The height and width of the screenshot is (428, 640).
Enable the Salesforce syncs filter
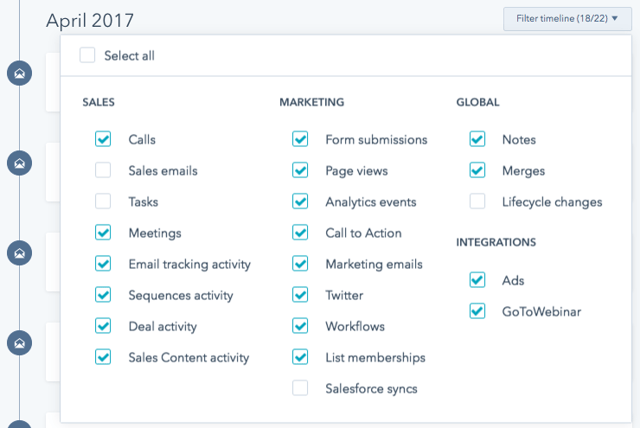point(300,388)
